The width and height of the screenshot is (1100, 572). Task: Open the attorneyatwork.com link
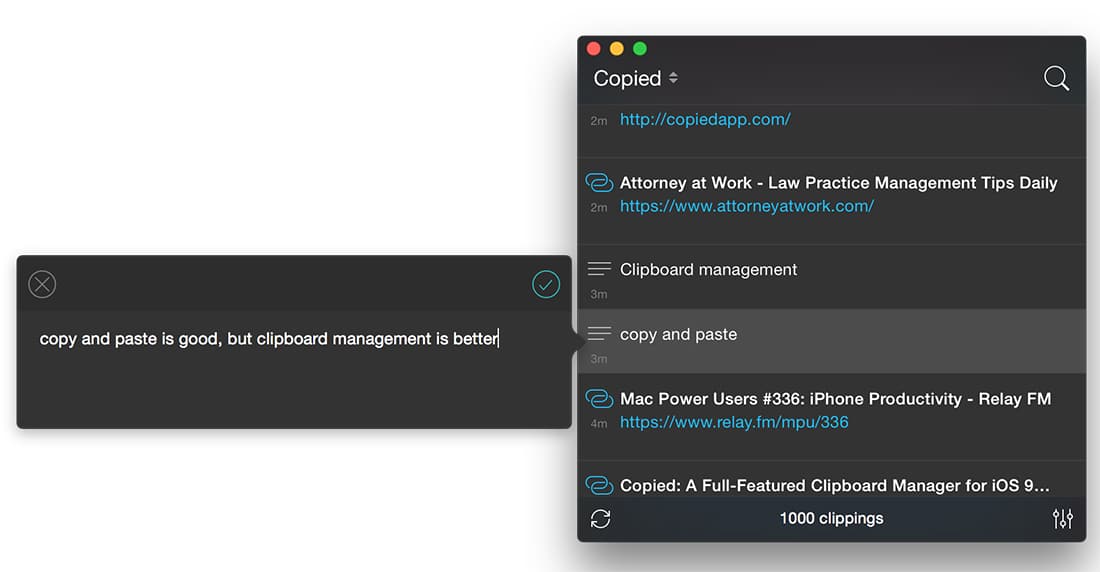pos(746,206)
